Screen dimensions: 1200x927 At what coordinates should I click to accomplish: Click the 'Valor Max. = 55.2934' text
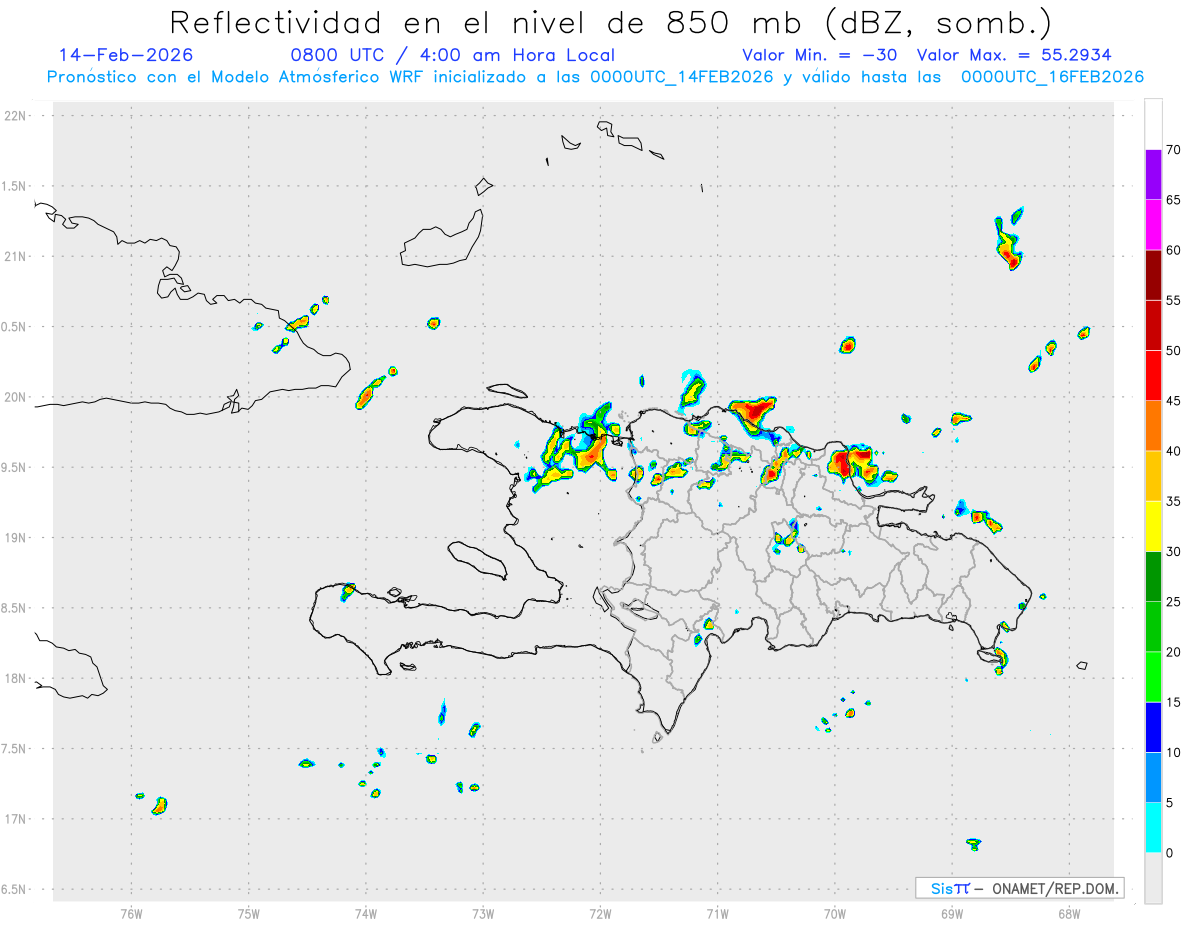[x=1014, y=55]
